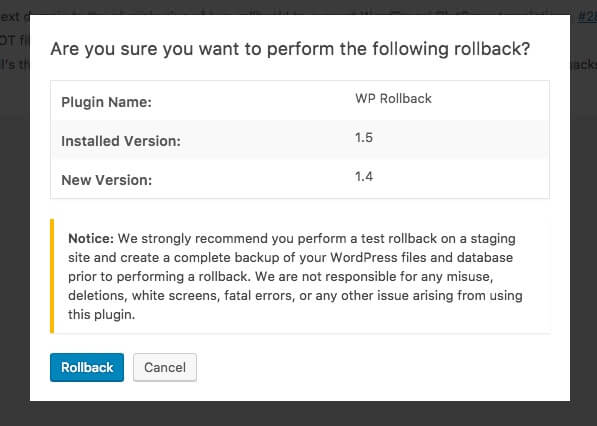Confirm with the blue Rollback button

[87, 367]
